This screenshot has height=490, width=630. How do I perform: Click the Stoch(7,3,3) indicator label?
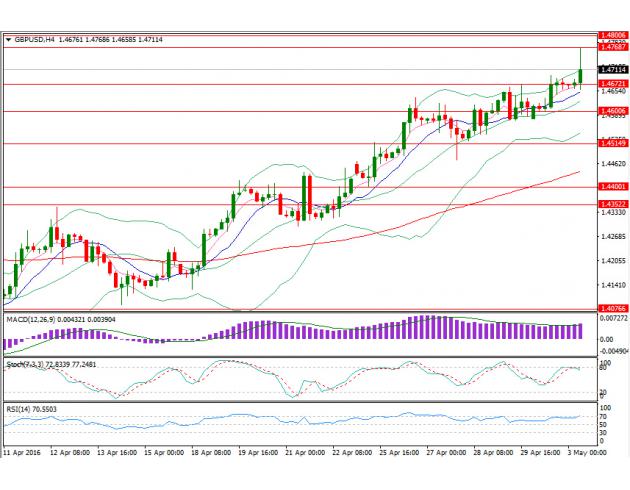tap(32, 367)
